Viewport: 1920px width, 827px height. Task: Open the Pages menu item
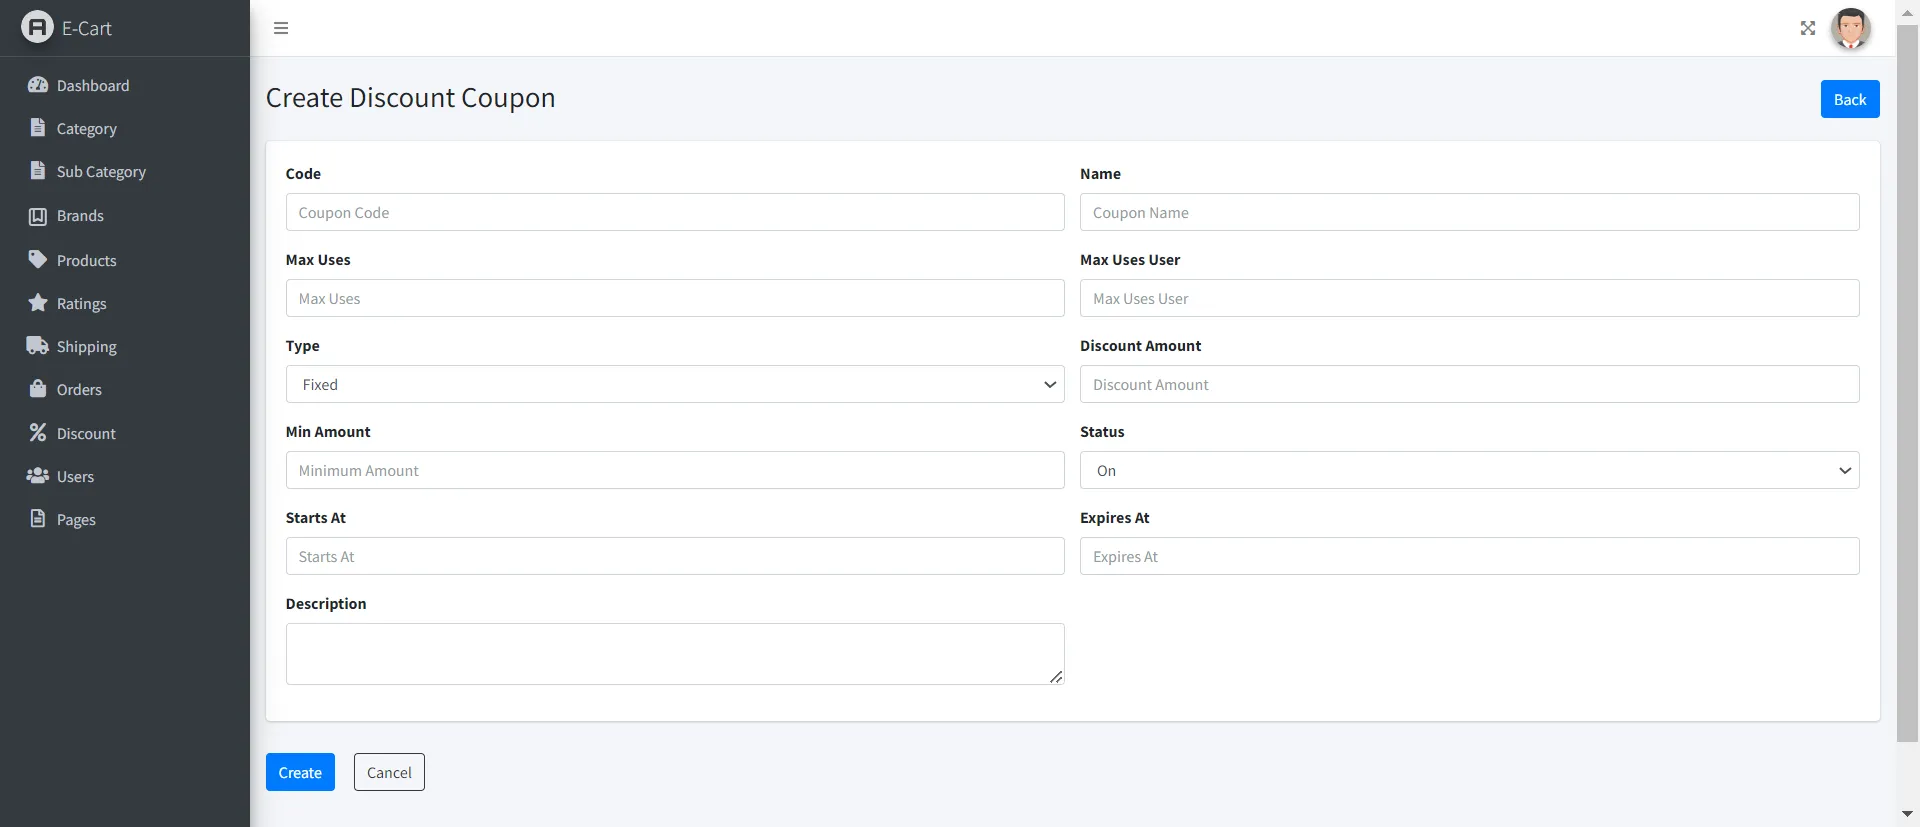(x=76, y=520)
